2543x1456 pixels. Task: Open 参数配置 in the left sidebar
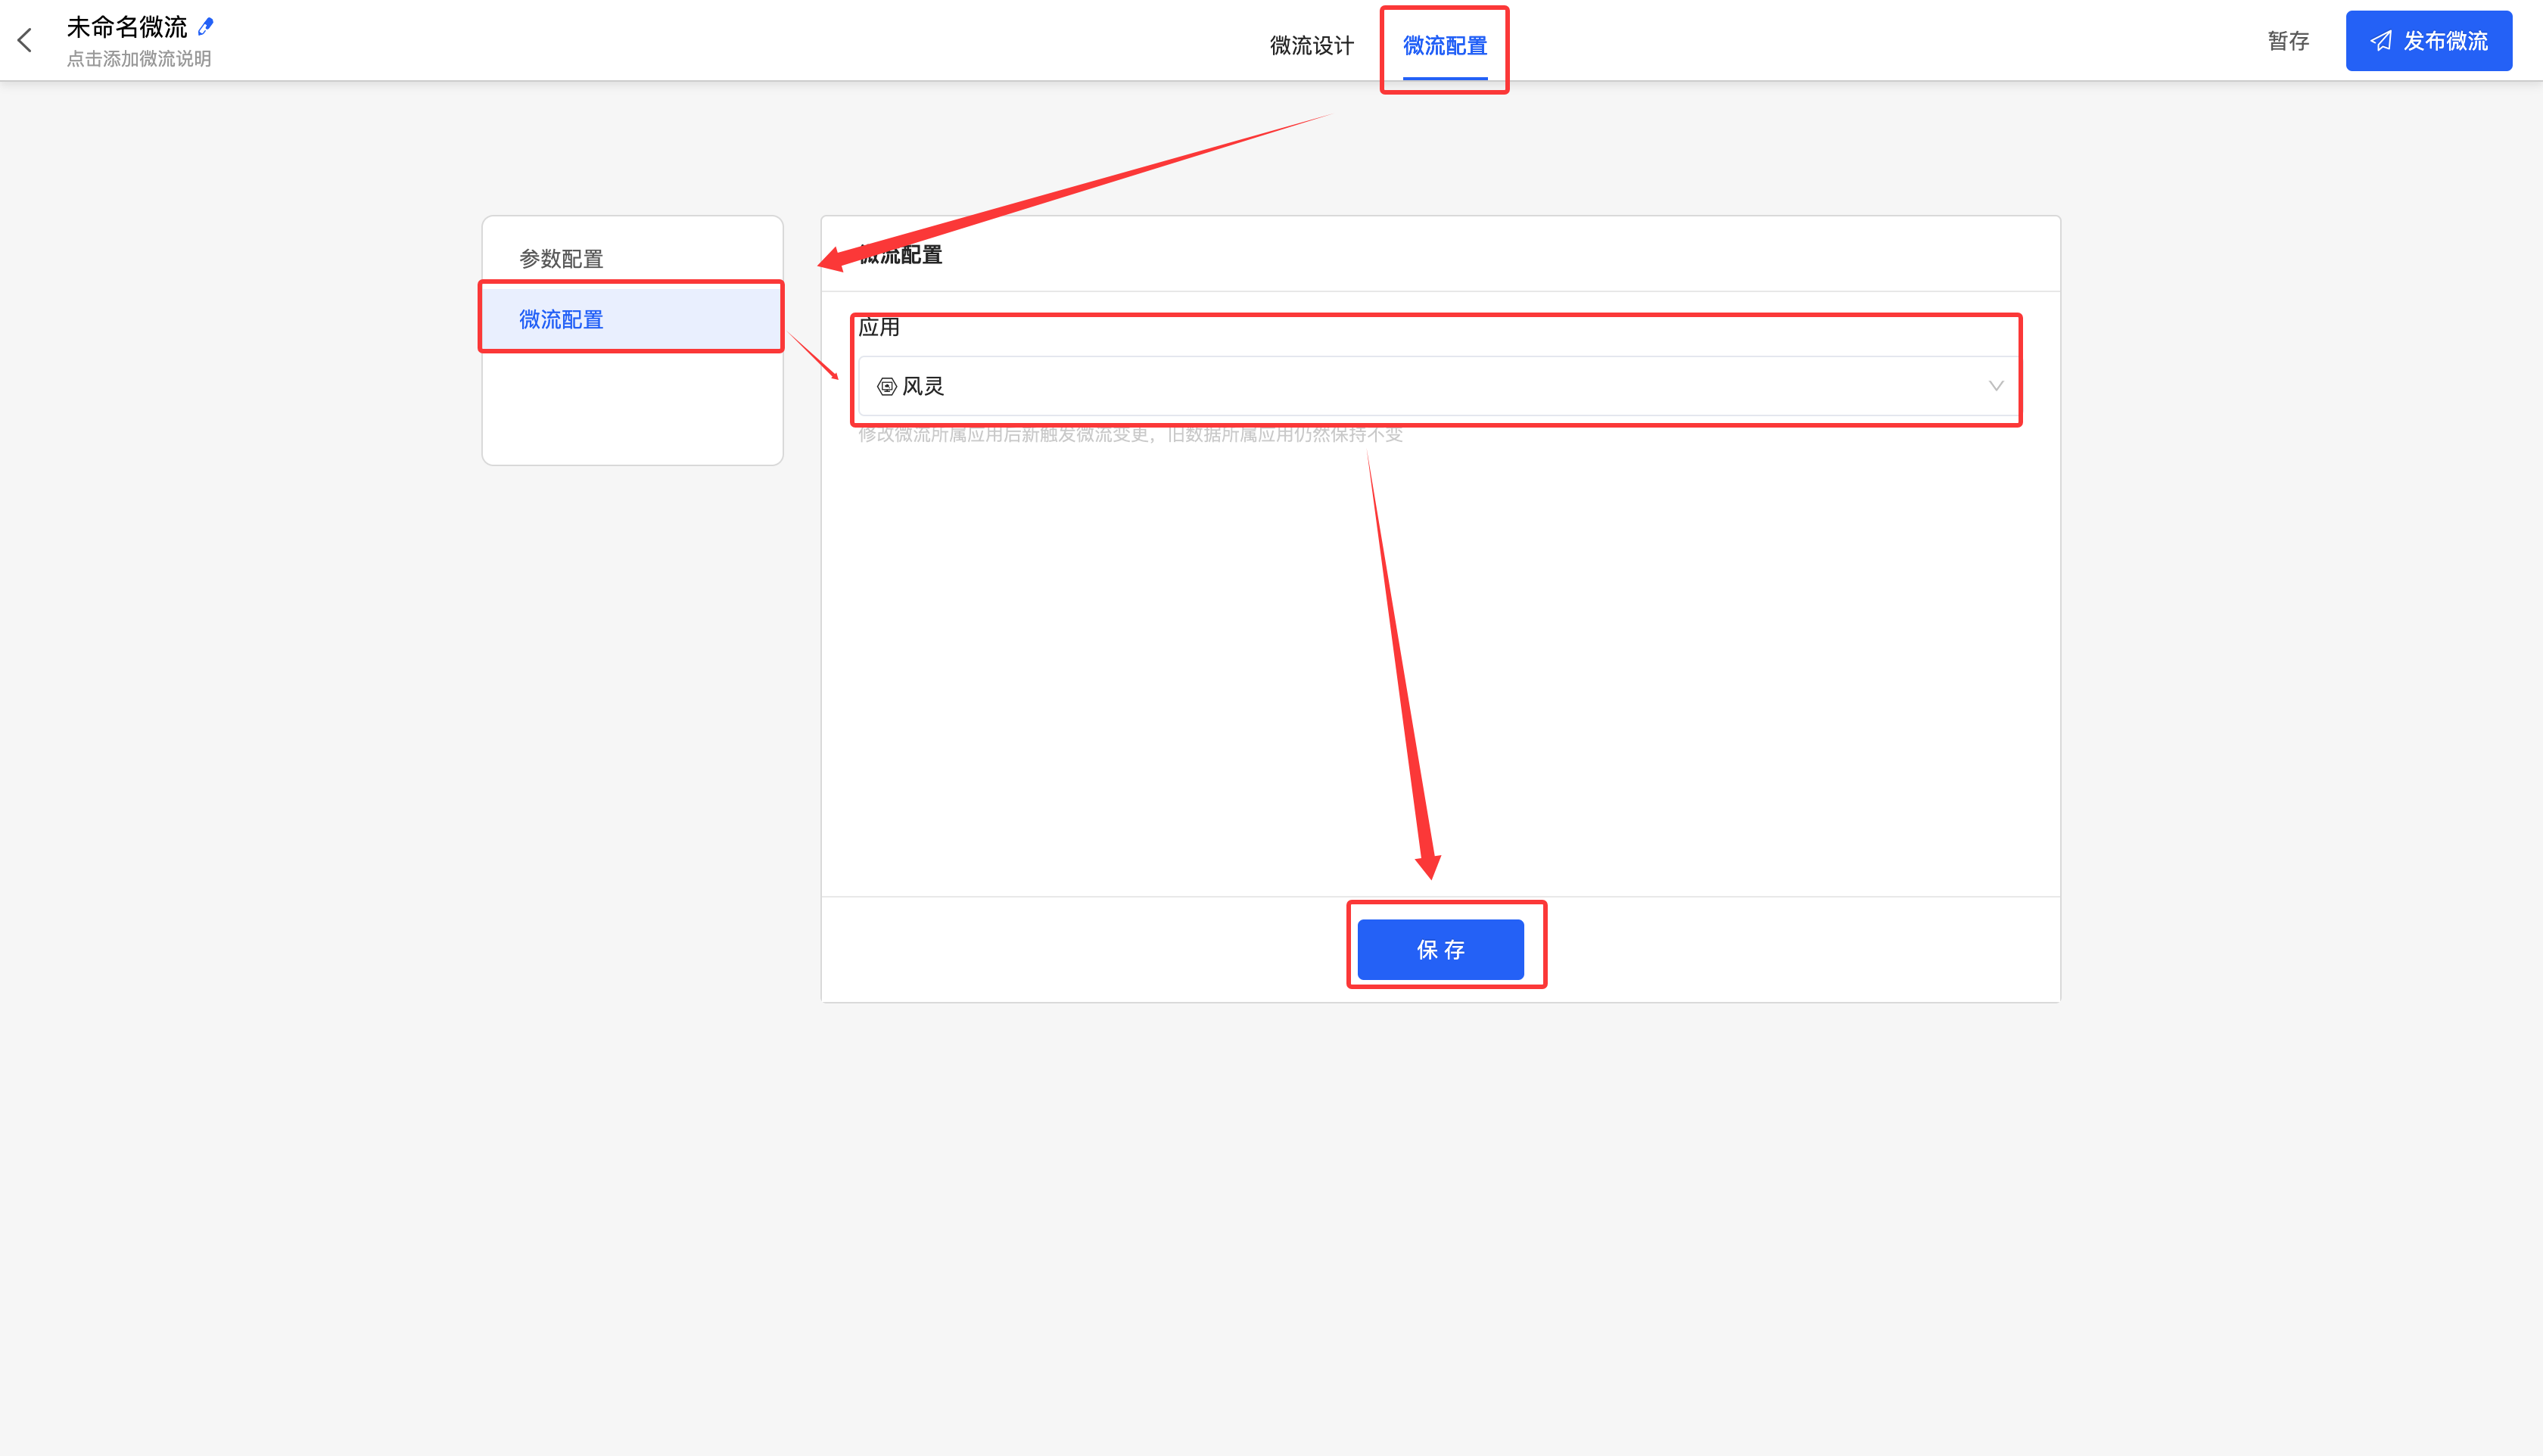click(561, 259)
